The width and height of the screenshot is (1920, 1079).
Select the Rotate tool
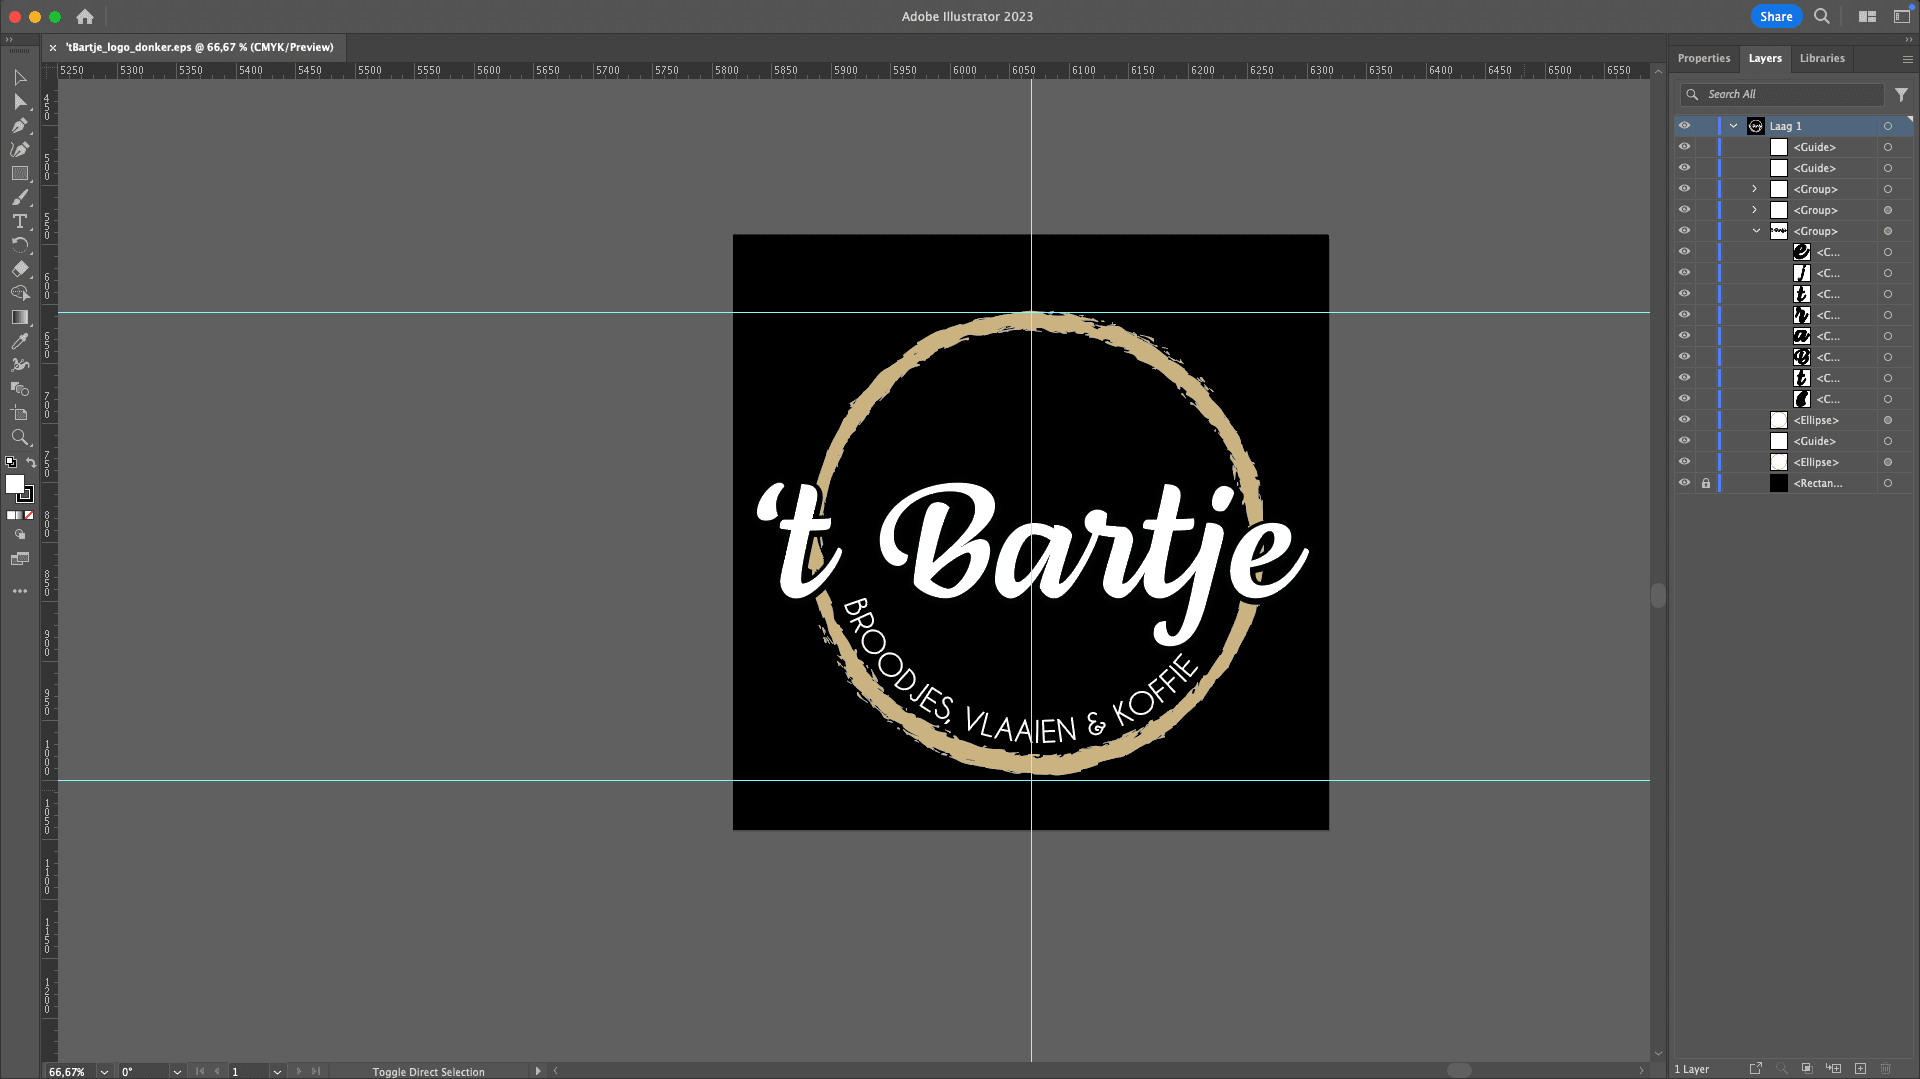(20, 245)
